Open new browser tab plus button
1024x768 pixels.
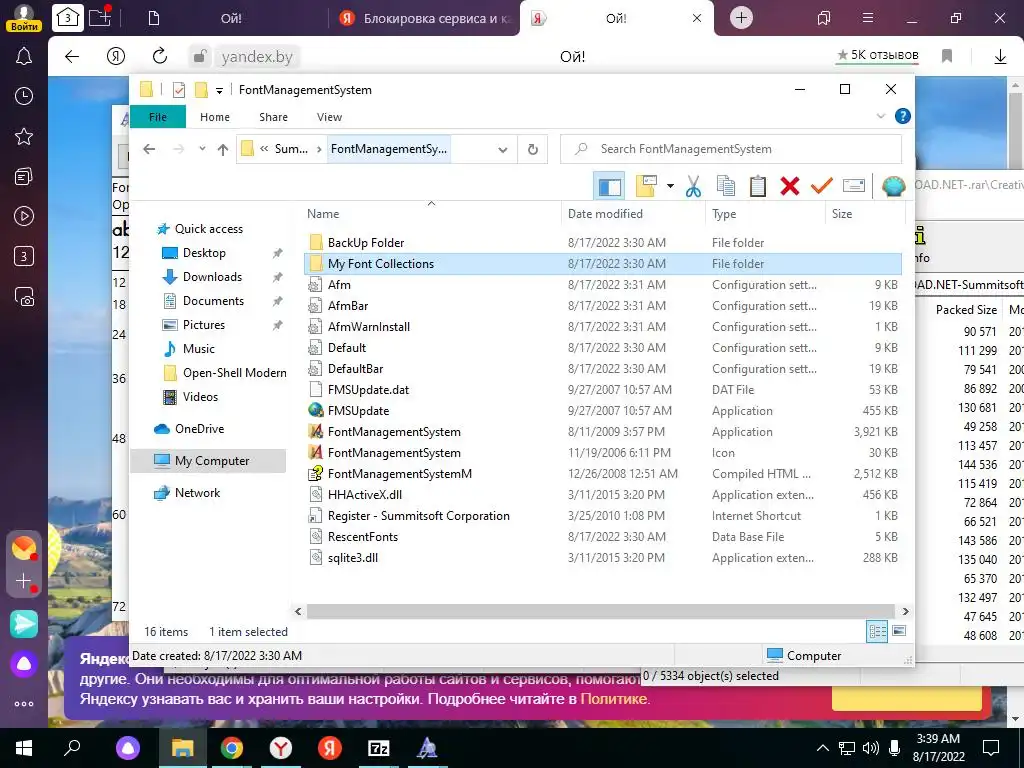741,18
